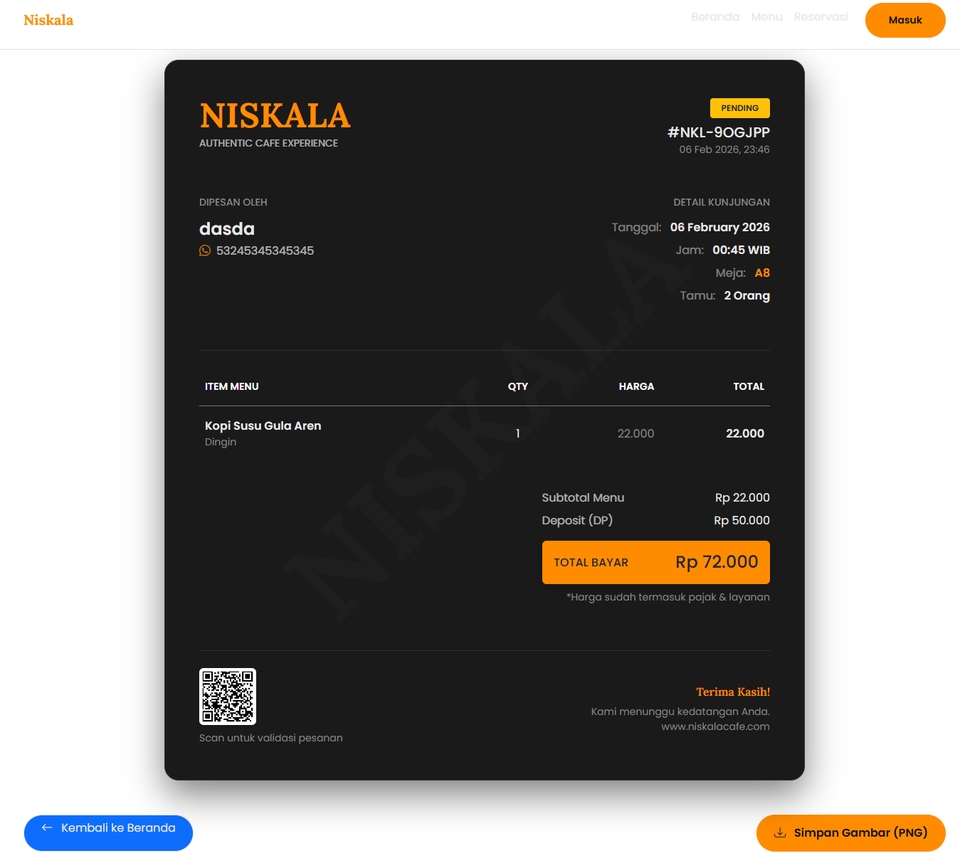Click the customer name dasda
The height and width of the screenshot is (868, 960).
pyautogui.click(x=227, y=229)
